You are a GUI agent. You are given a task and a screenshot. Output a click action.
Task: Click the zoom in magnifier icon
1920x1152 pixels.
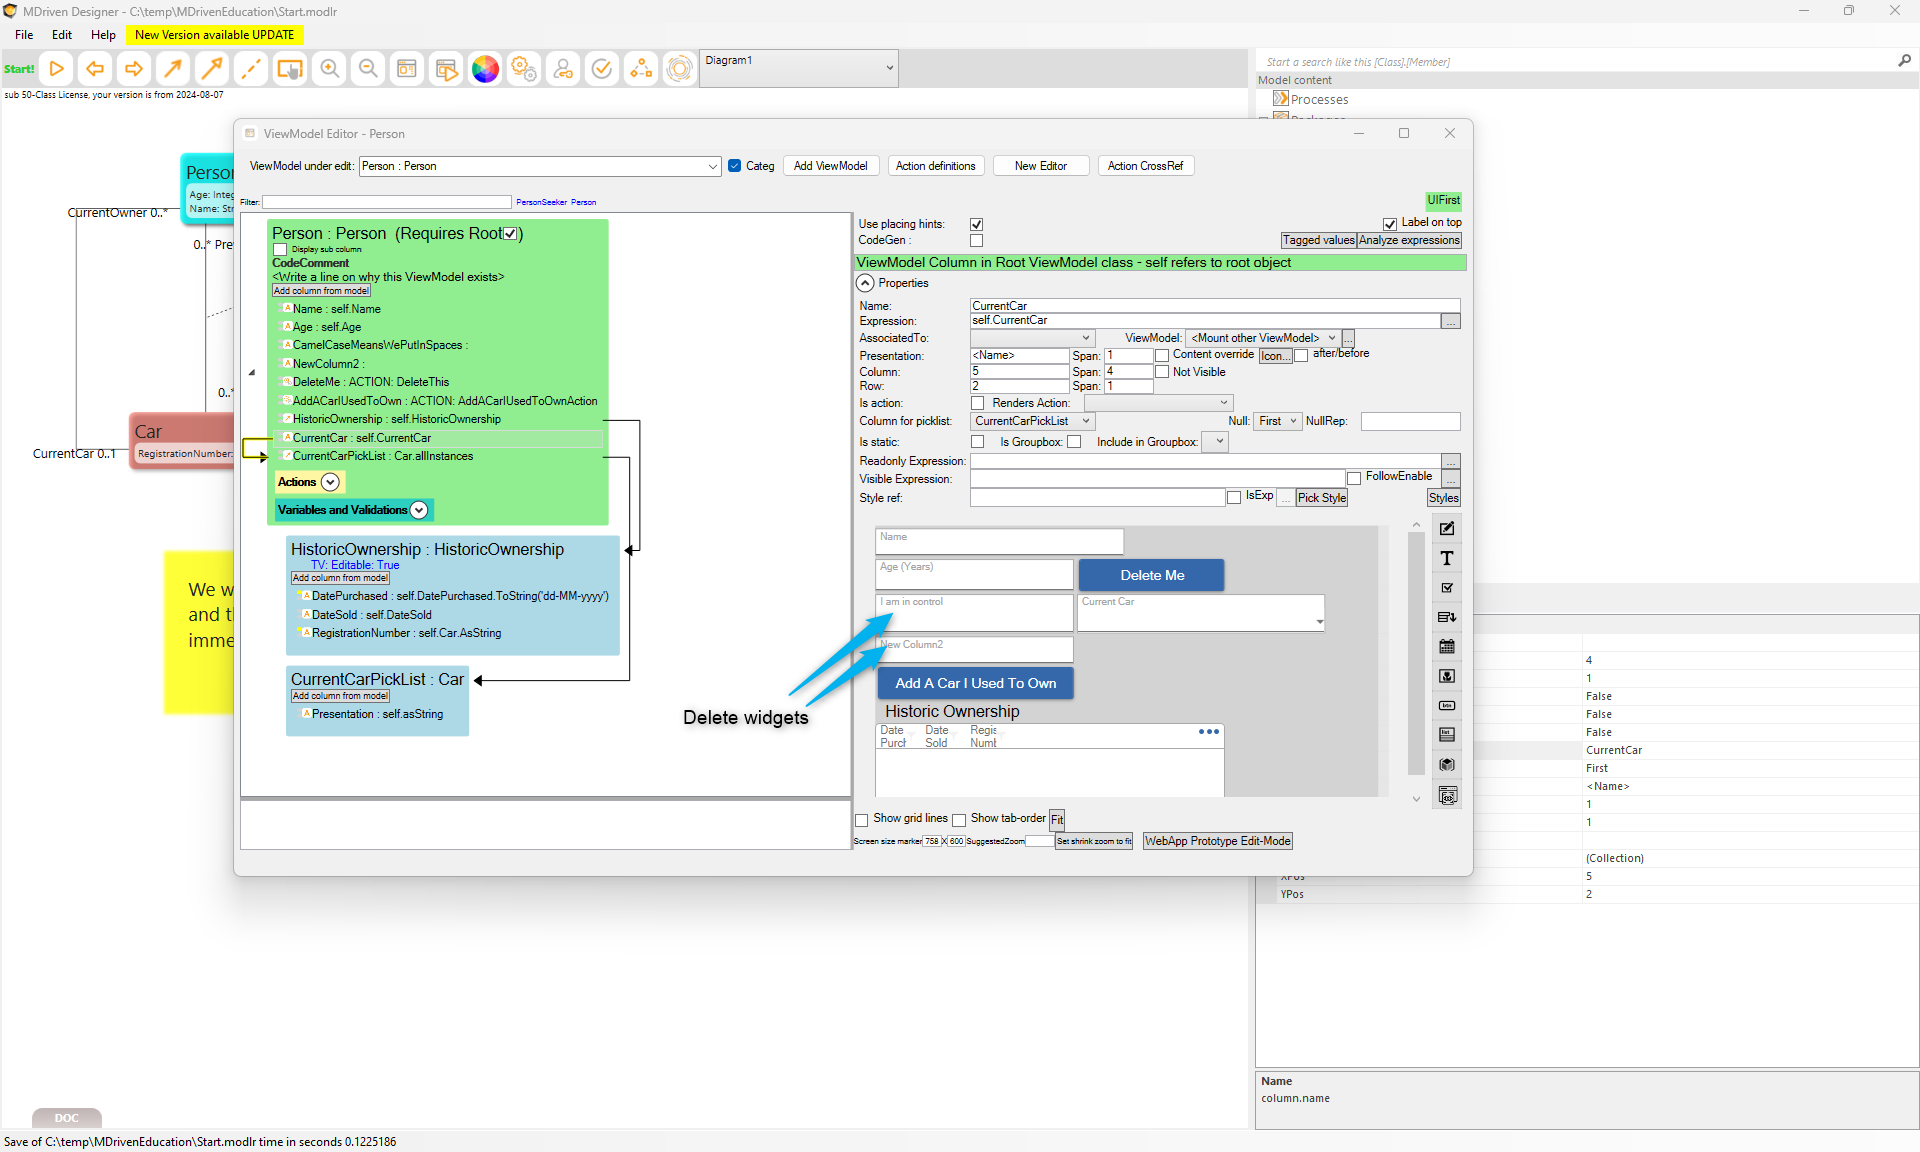click(329, 69)
